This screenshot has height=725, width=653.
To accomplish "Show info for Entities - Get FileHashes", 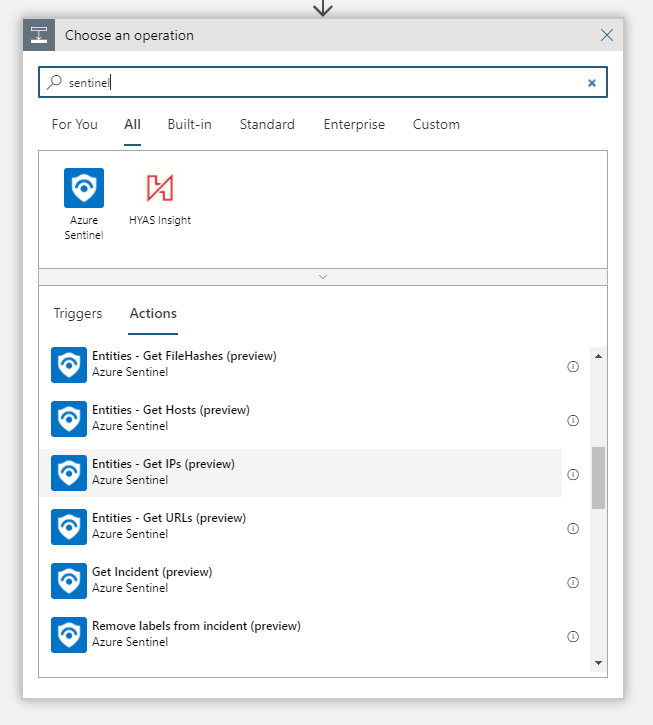I will pos(573,367).
